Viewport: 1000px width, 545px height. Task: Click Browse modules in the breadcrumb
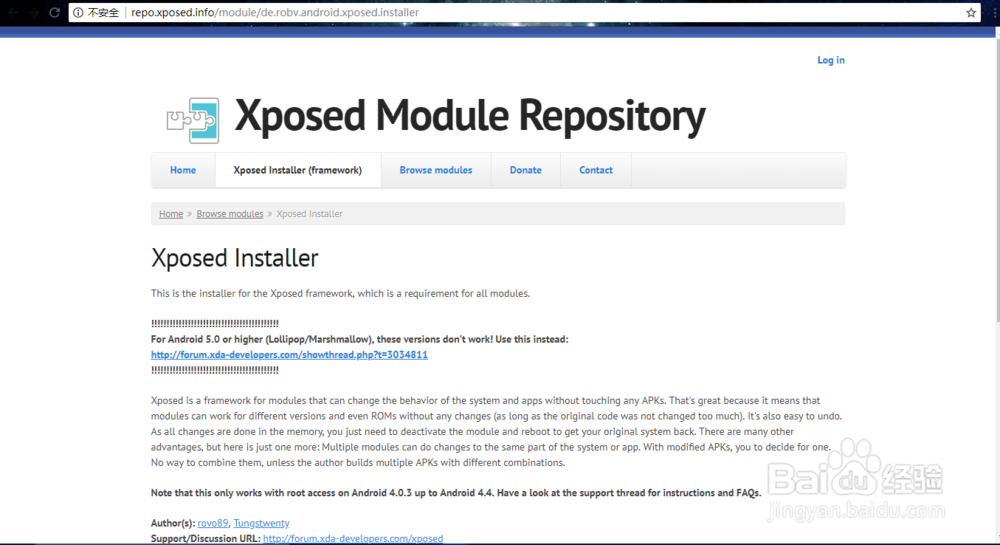[230, 214]
